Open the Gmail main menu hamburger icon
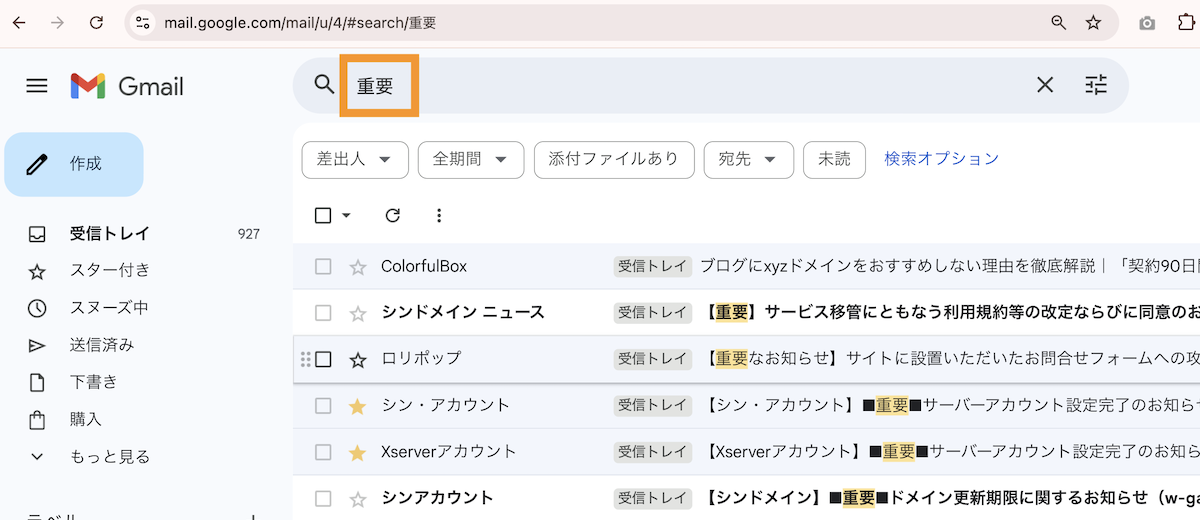 37,86
